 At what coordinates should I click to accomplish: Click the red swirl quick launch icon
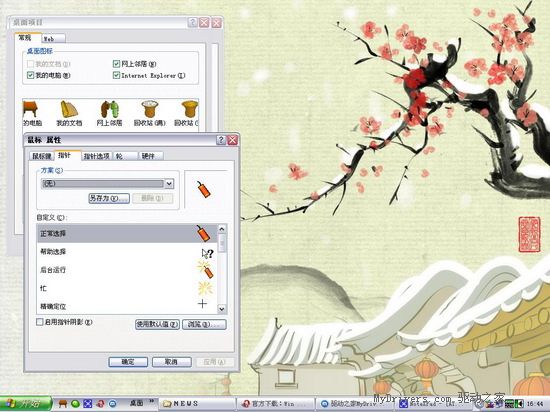(100, 404)
